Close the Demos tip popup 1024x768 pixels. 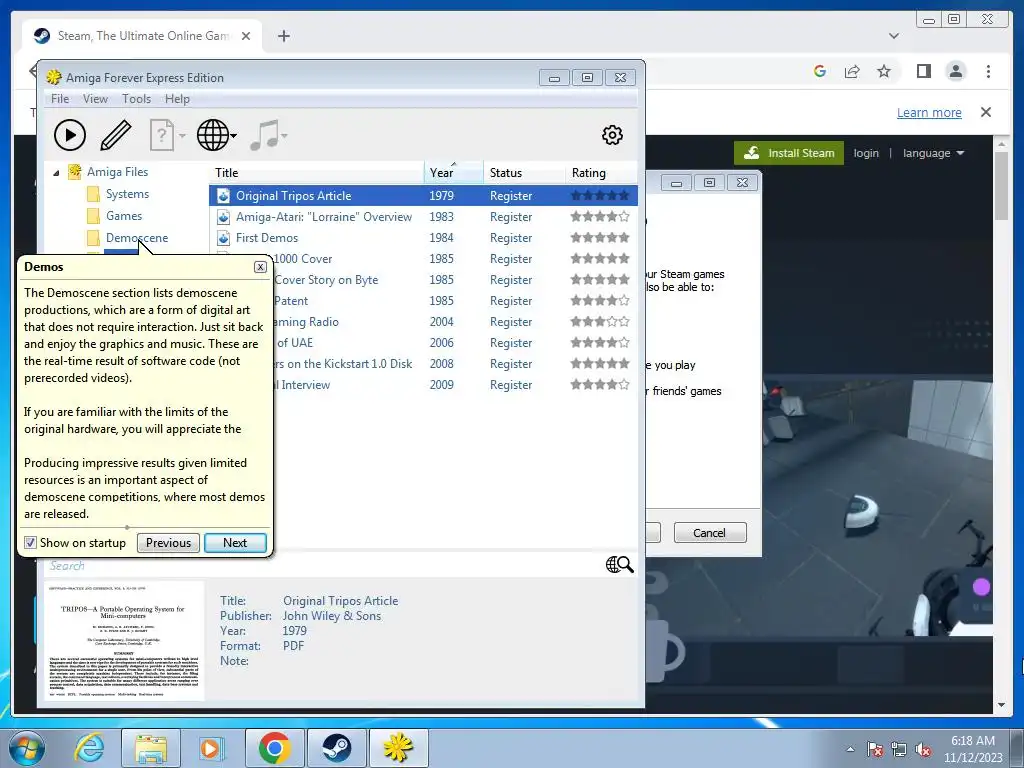[260, 267]
